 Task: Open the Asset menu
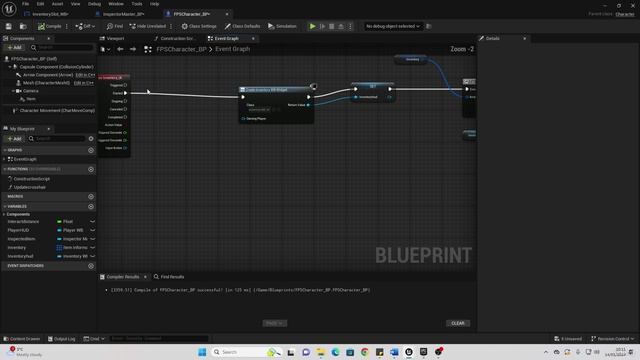57,4
